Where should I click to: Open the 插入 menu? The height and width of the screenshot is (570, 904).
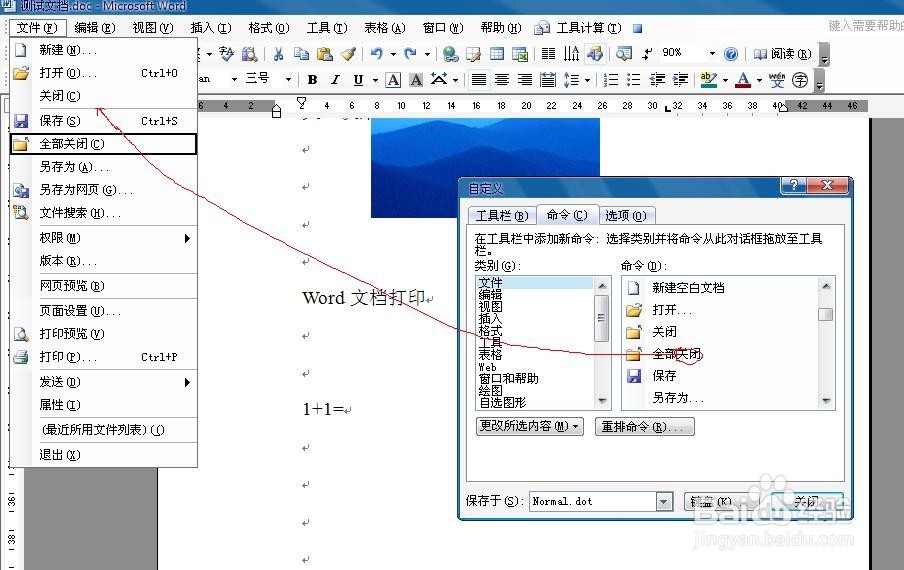211,28
